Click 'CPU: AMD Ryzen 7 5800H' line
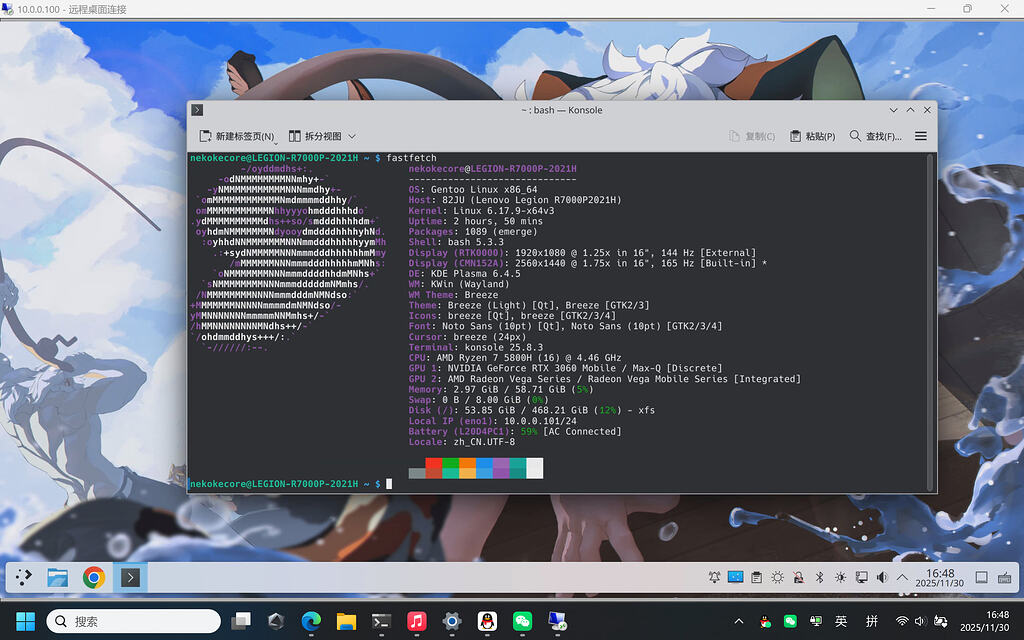This screenshot has height=640, width=1024. click(x=515, y=358)
